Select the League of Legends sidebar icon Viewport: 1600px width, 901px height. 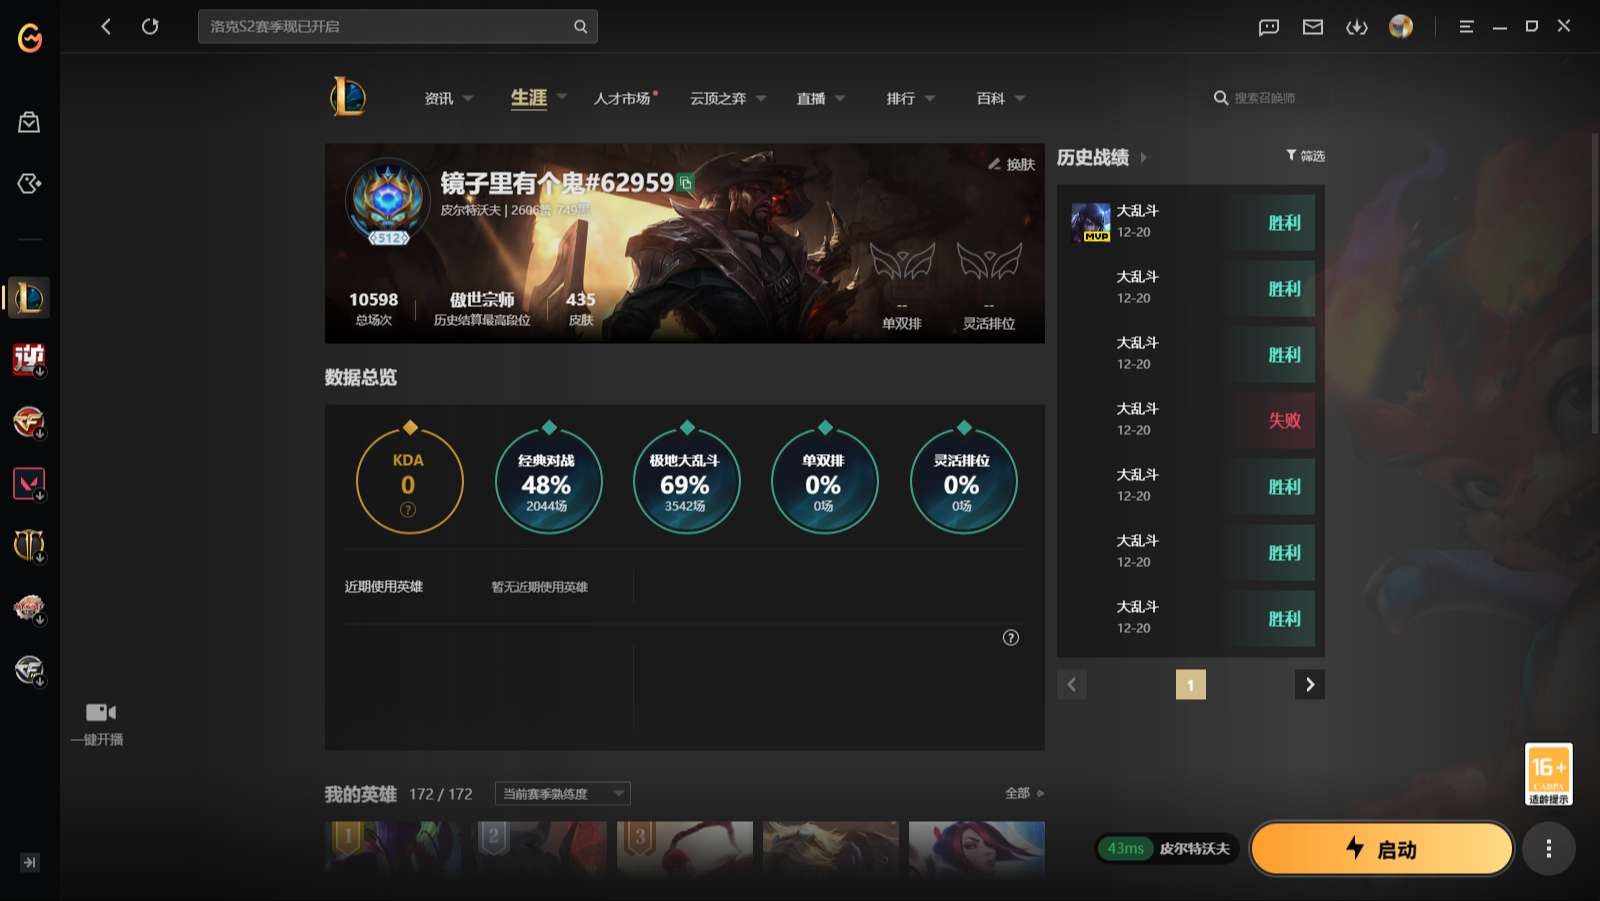click(x=29, y=298)
